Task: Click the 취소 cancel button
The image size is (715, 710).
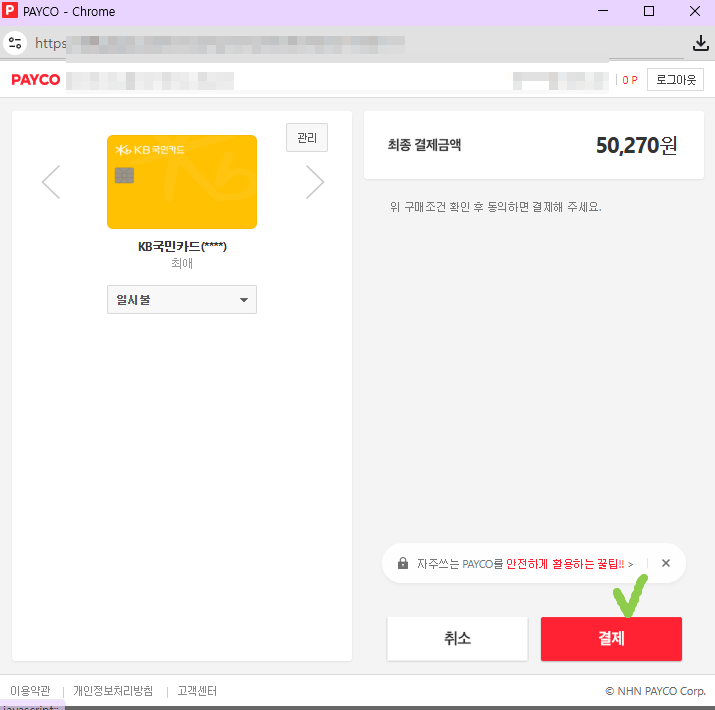Action: coord(457,638)
